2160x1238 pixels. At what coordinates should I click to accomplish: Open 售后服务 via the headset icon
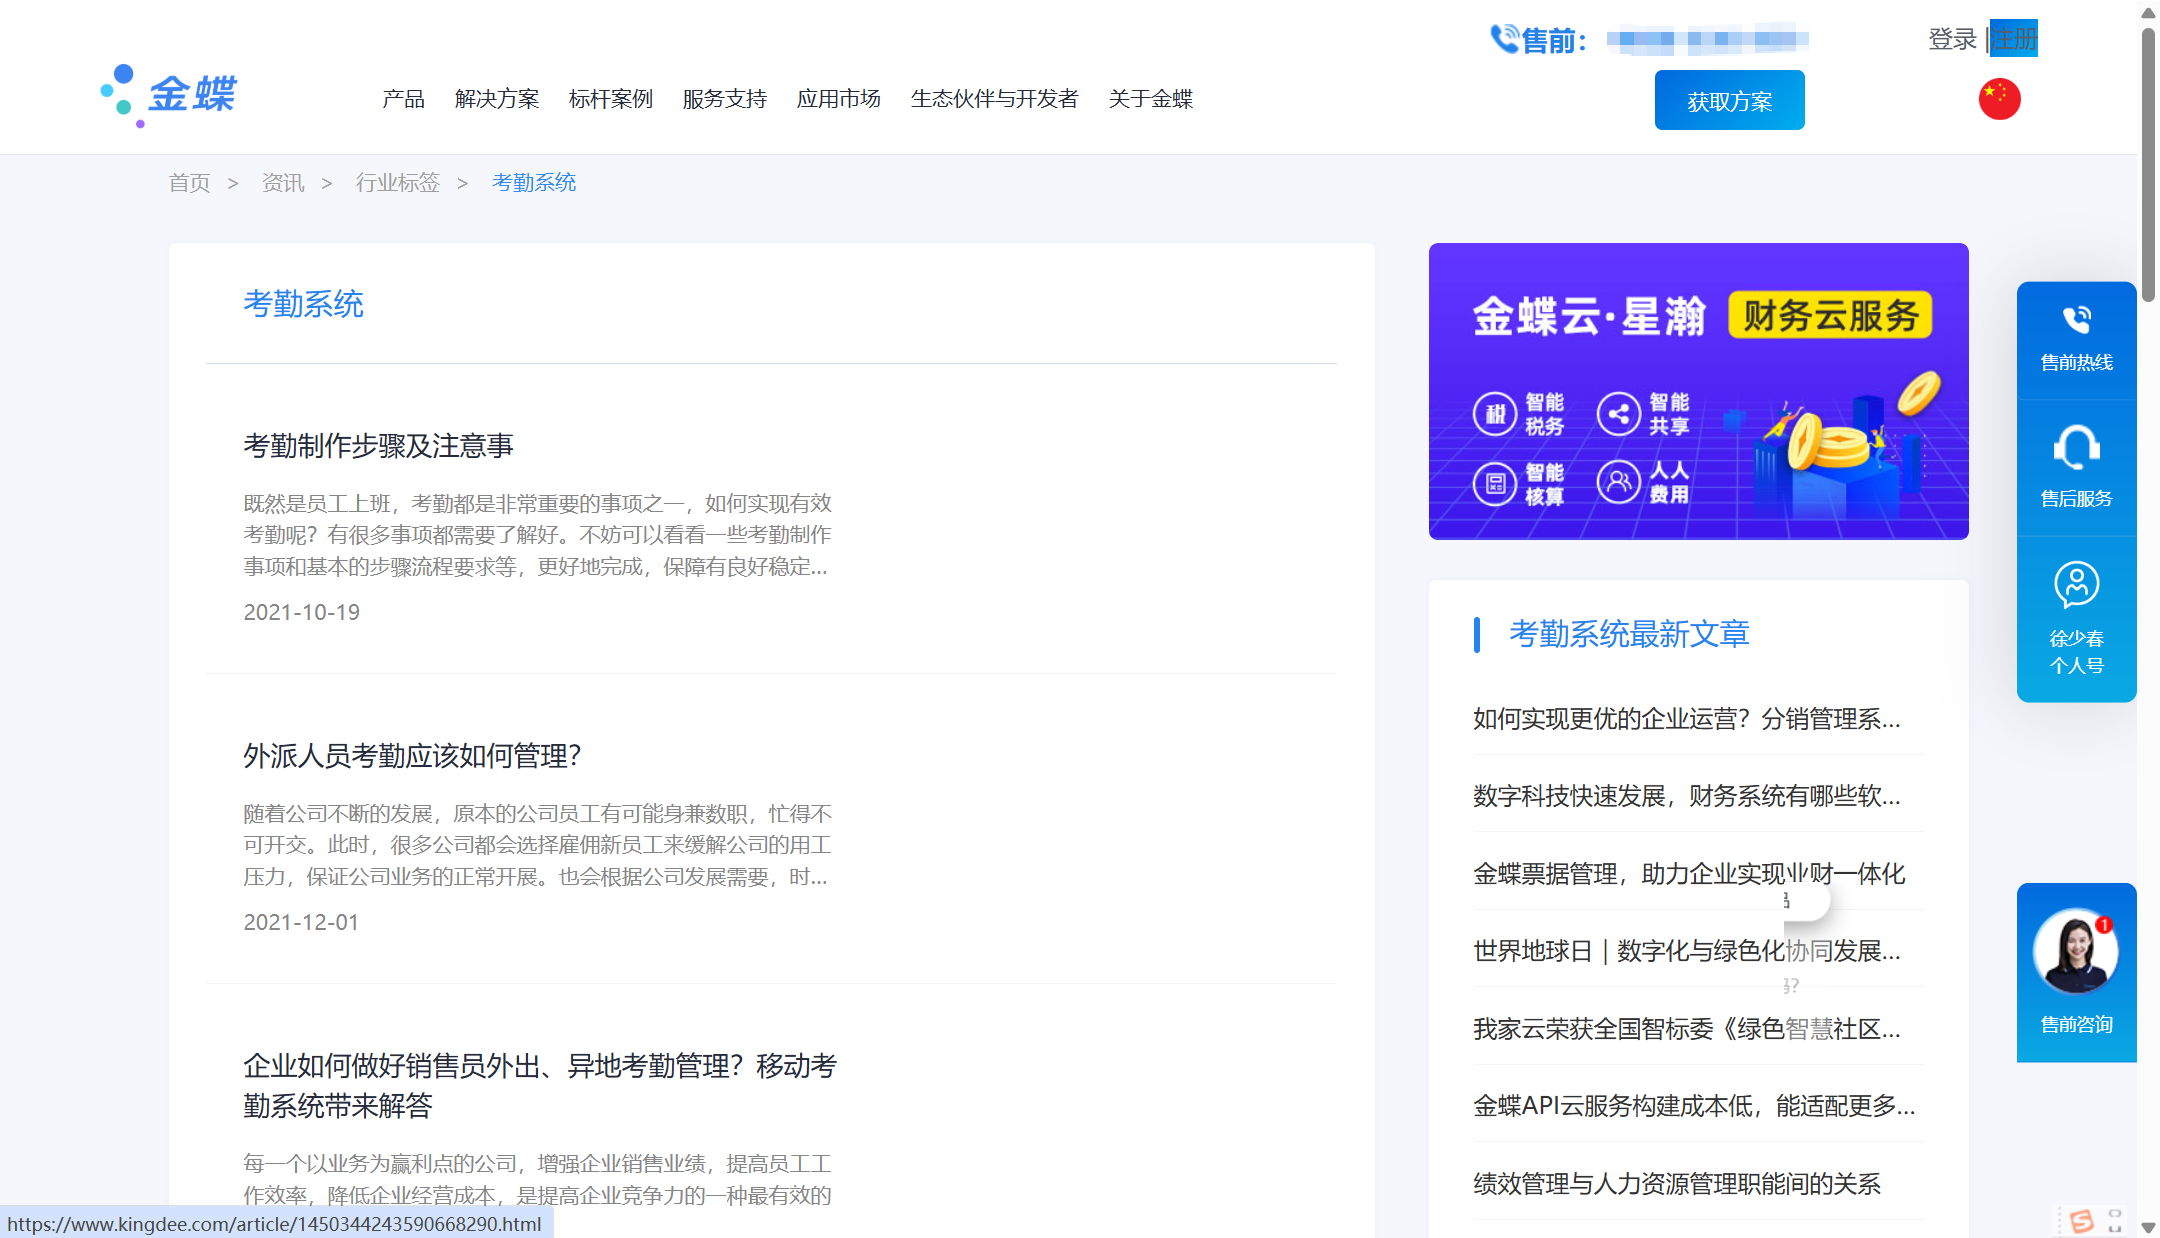[2076, 447]
